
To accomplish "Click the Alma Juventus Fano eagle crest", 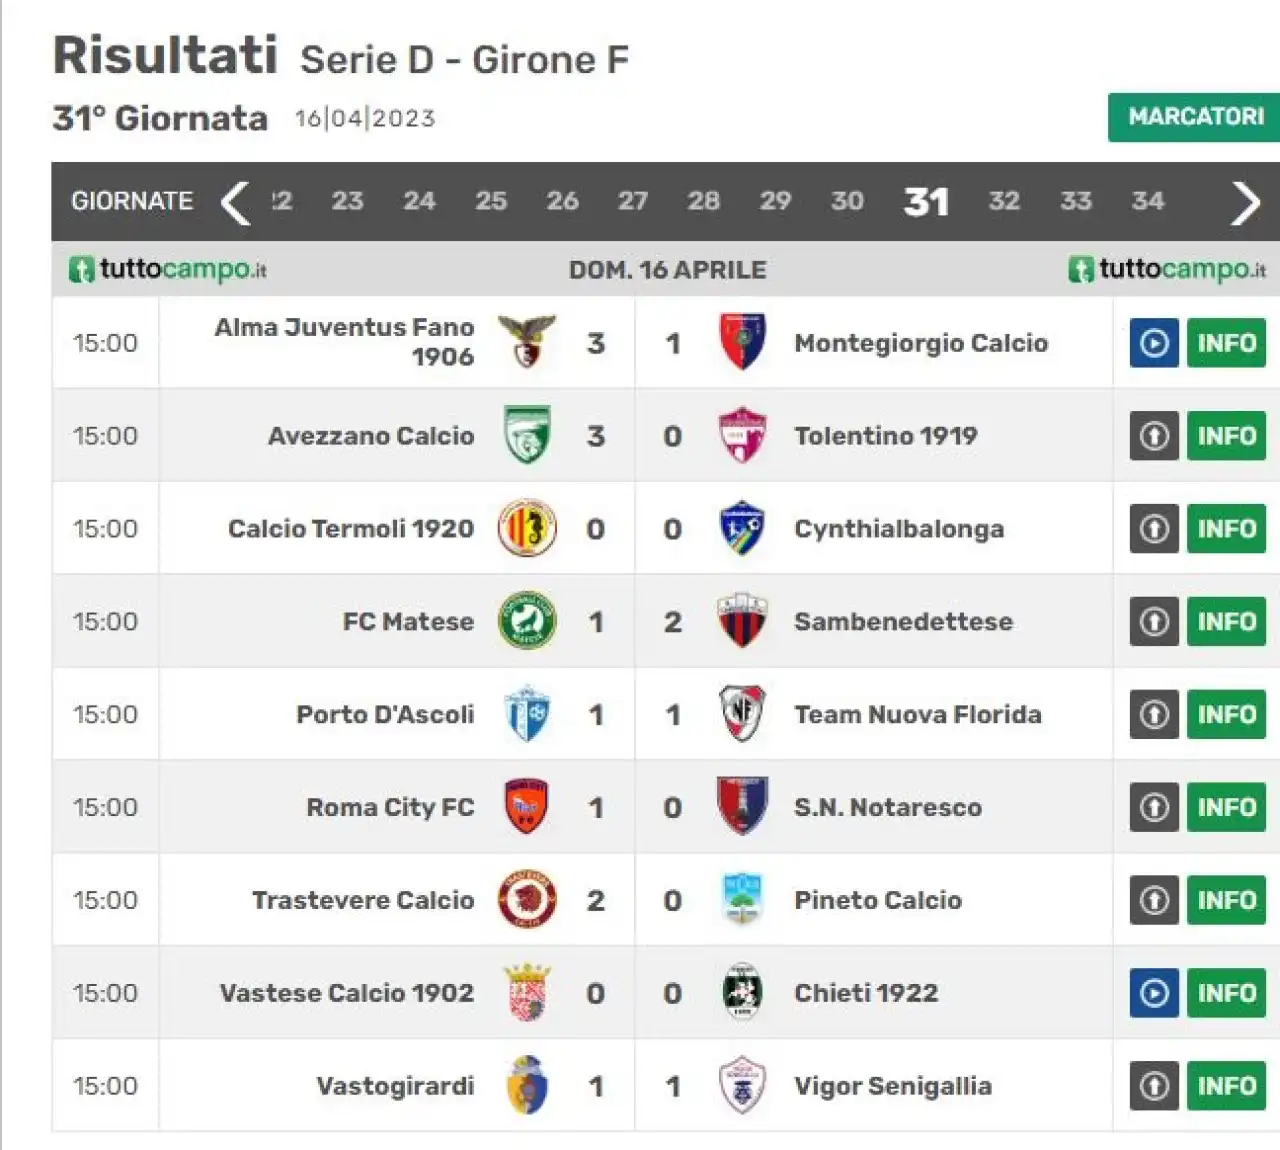I will 527,342.
